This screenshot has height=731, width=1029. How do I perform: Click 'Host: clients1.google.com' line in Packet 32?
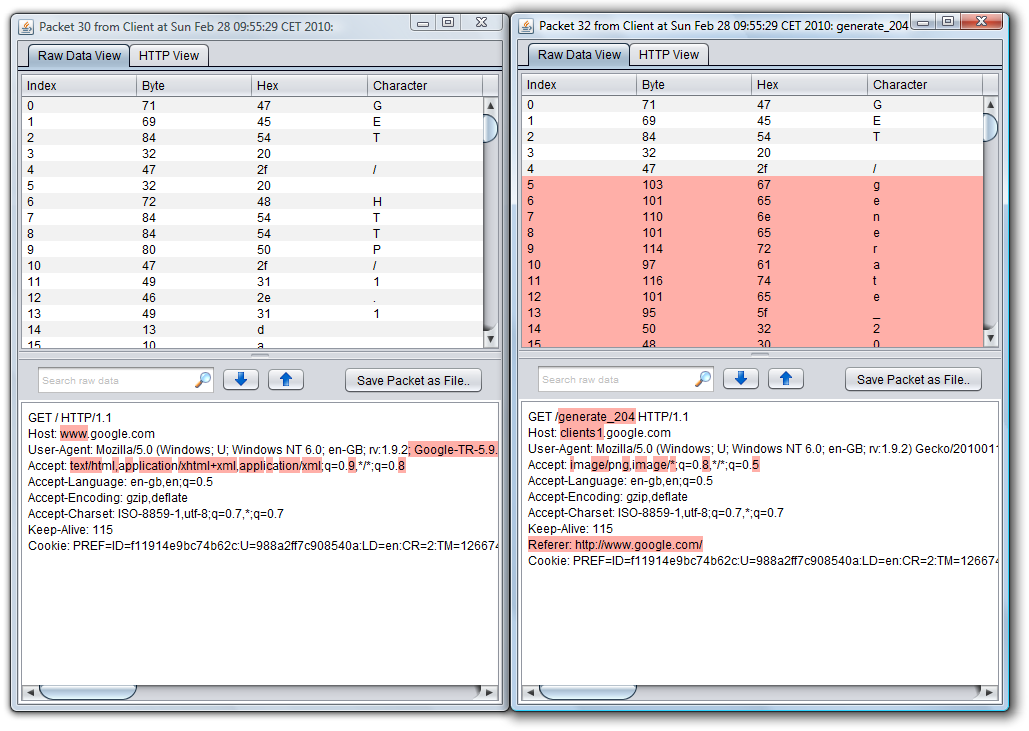coord(599,433)
